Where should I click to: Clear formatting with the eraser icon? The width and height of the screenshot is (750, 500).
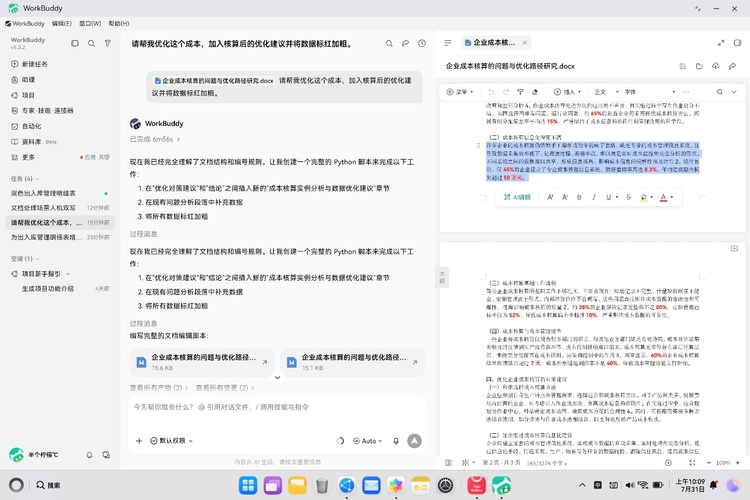[x=535, y=91]
